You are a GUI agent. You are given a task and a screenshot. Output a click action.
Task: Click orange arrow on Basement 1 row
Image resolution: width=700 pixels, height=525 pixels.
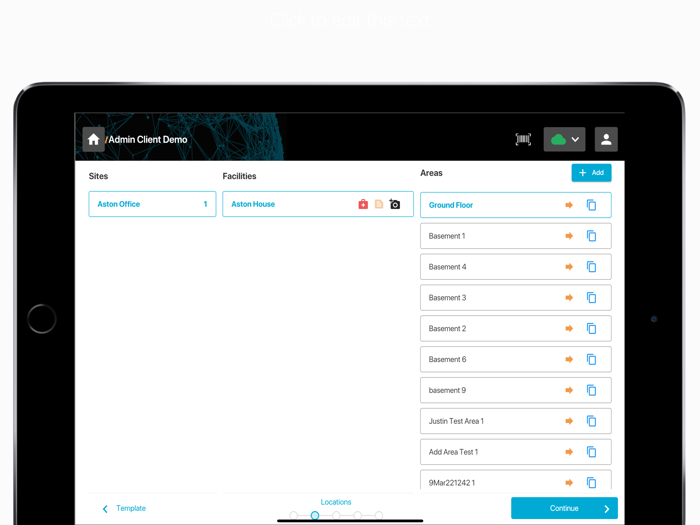569,236
